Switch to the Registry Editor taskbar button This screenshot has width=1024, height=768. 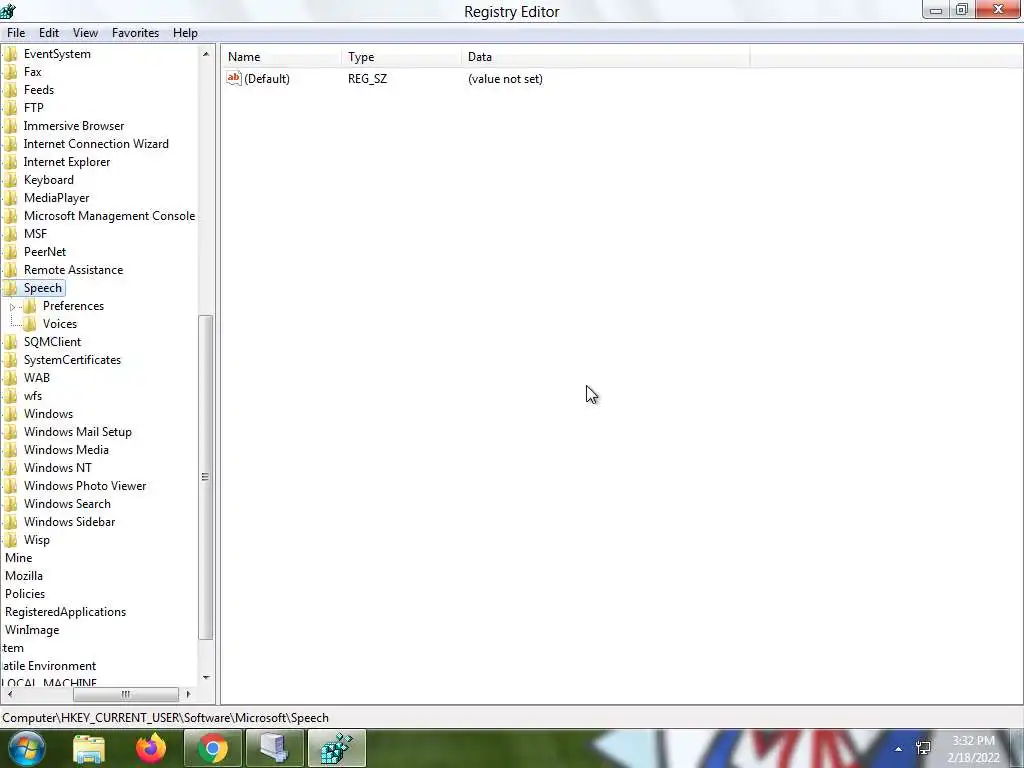337,748
